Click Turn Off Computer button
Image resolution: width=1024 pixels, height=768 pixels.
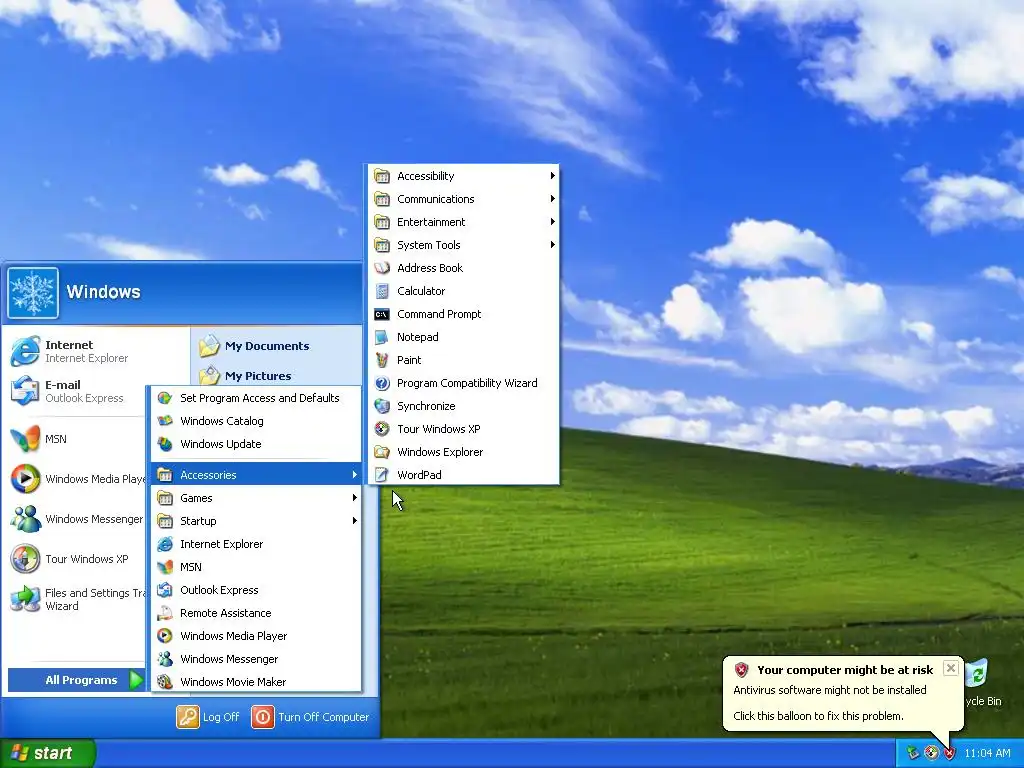click(310, 717)
